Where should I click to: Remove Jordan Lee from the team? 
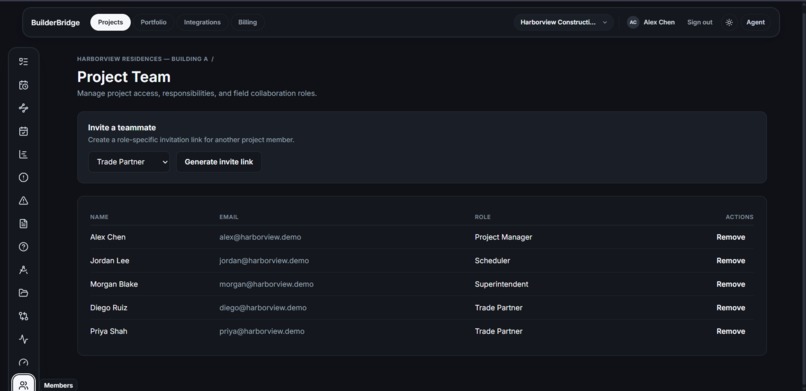tap(730, 261)
